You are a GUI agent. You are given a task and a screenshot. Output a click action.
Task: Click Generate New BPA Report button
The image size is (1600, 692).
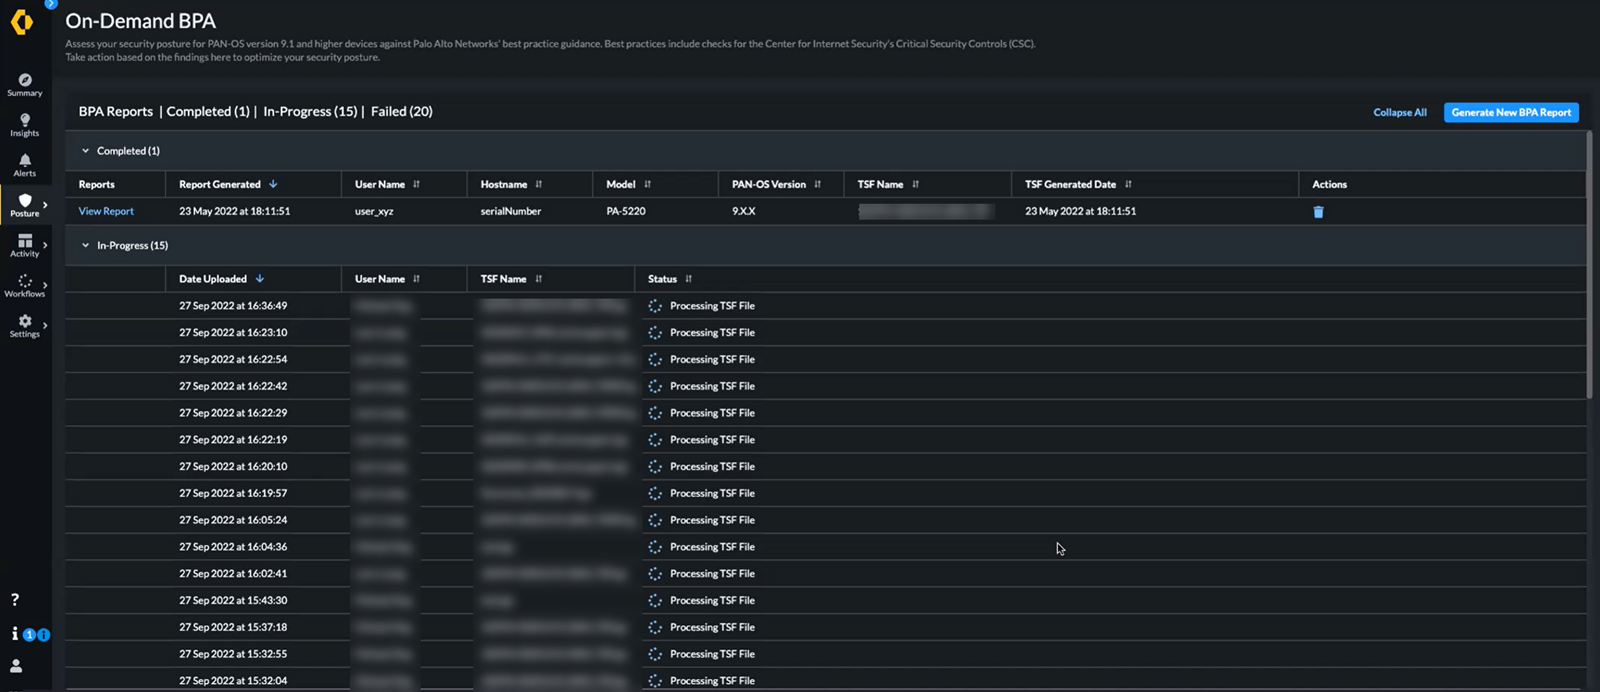1510,112
